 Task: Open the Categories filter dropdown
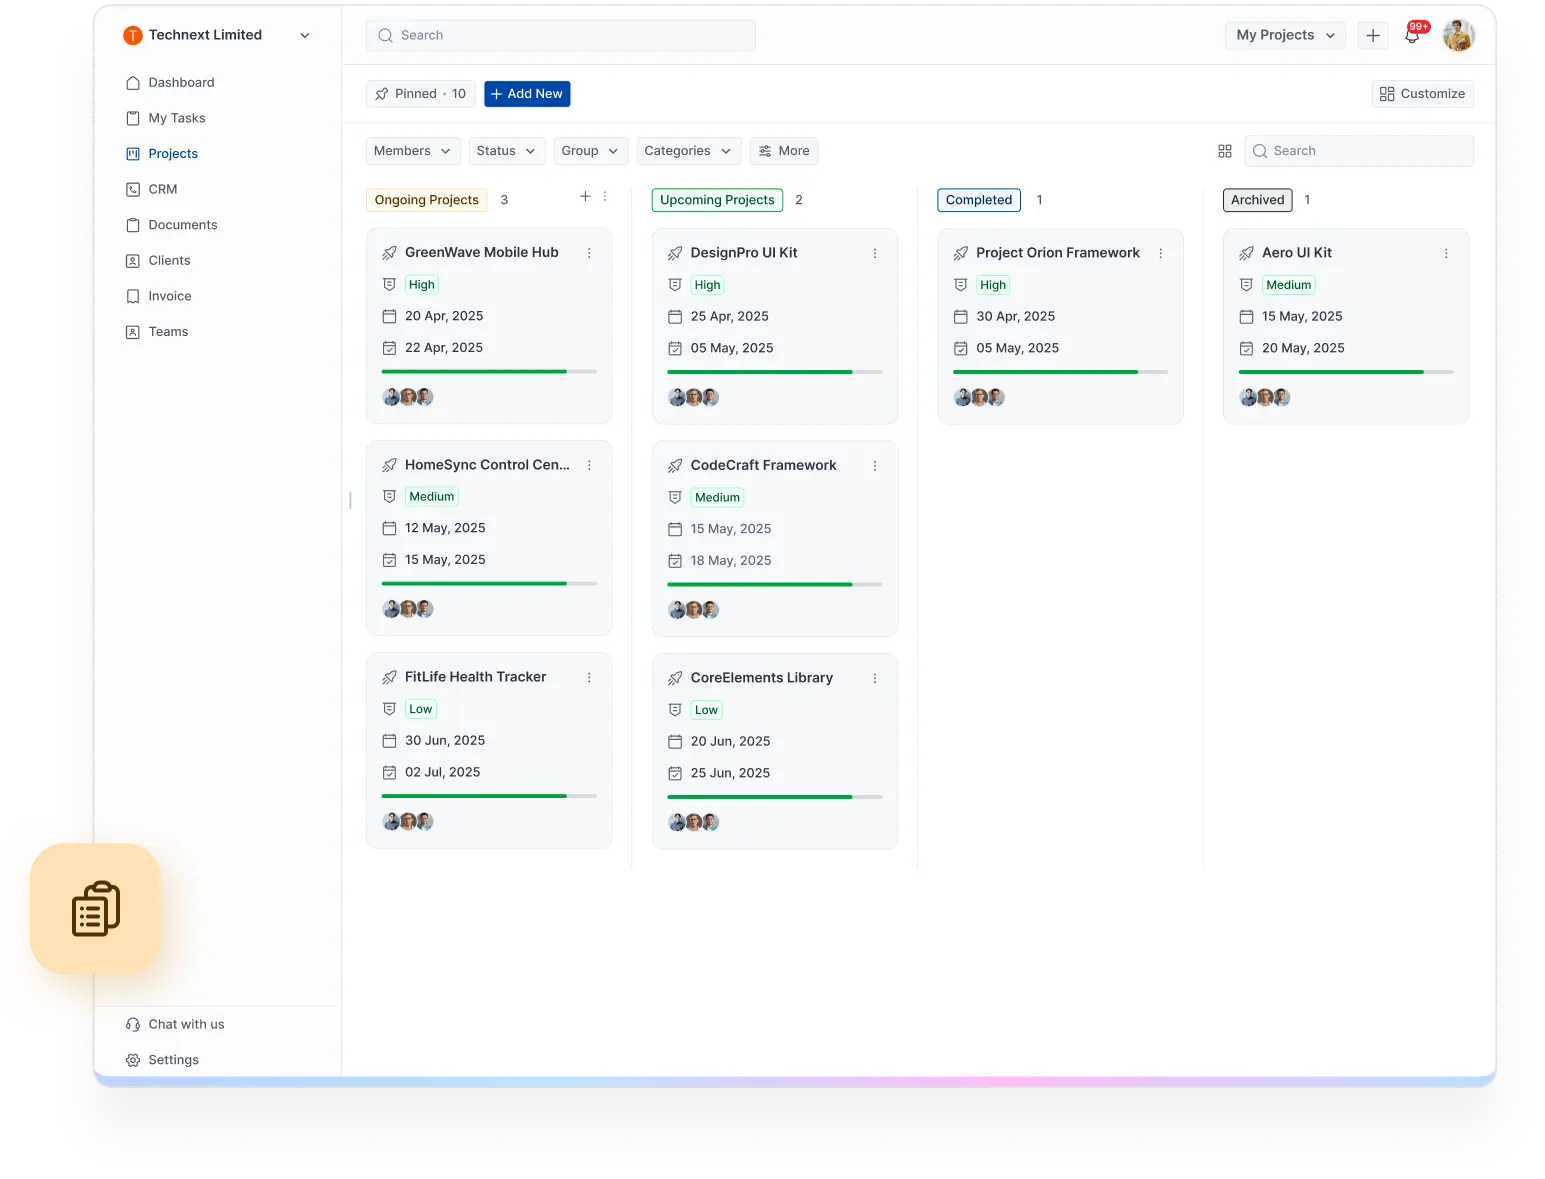click(x=689, y=151)
